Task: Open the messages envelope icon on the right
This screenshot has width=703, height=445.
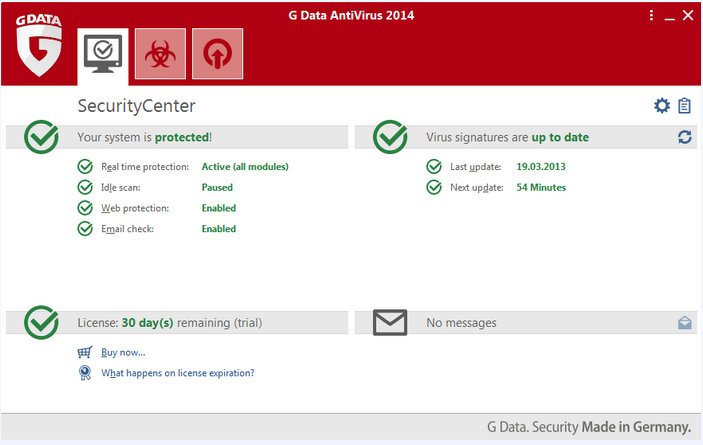Action: coord(685,323)
